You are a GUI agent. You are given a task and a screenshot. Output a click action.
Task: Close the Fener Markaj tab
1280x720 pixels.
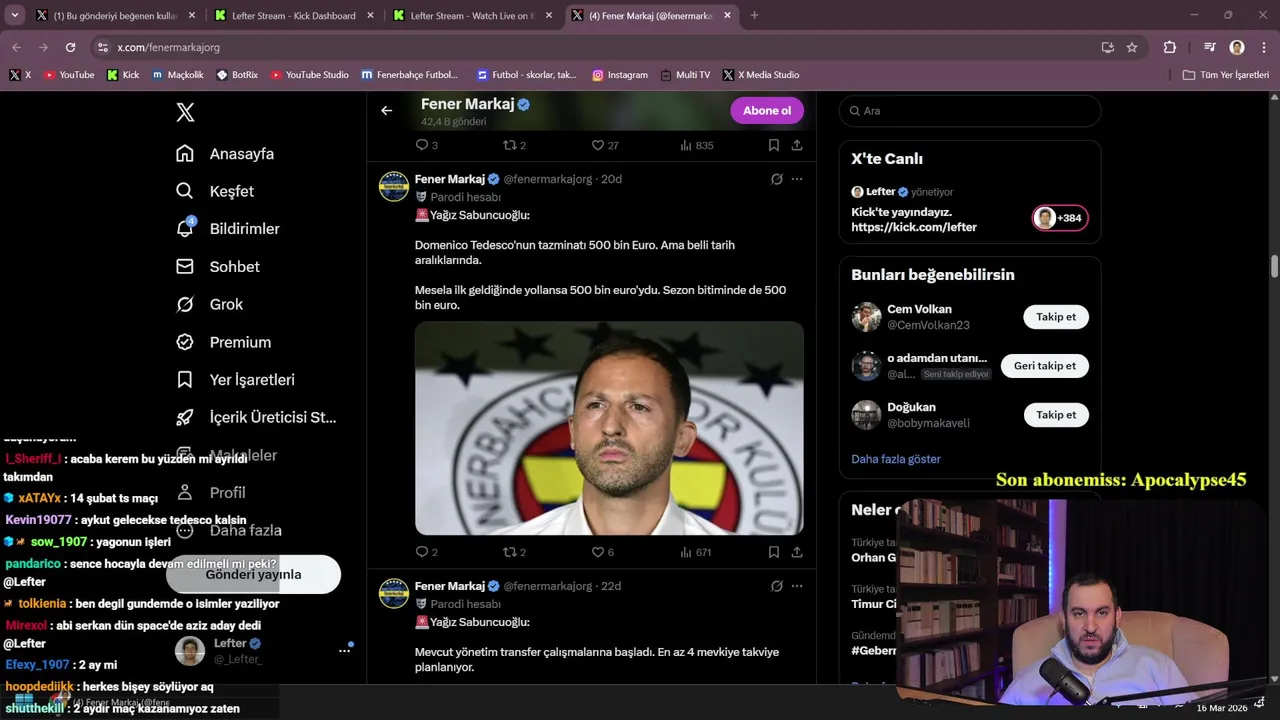[x=727, y=16]
